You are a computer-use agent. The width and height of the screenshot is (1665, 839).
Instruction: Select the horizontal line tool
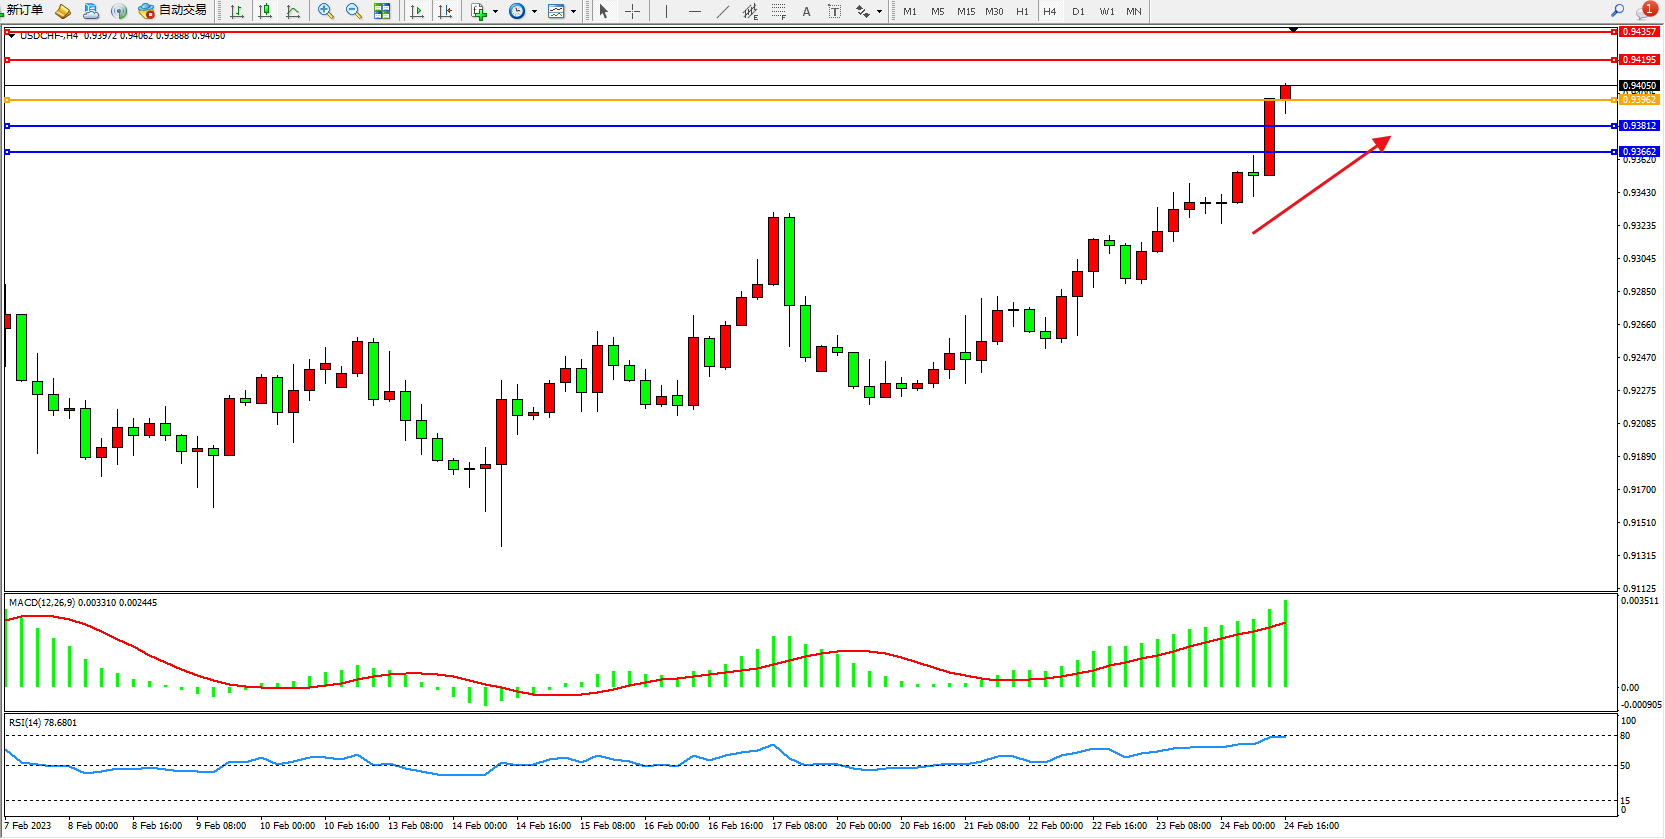click(x=694, y=11)
